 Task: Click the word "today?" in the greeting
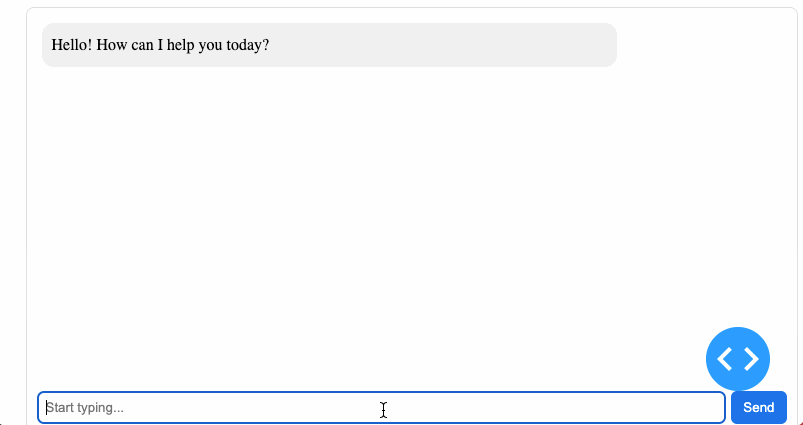point(248,45)
